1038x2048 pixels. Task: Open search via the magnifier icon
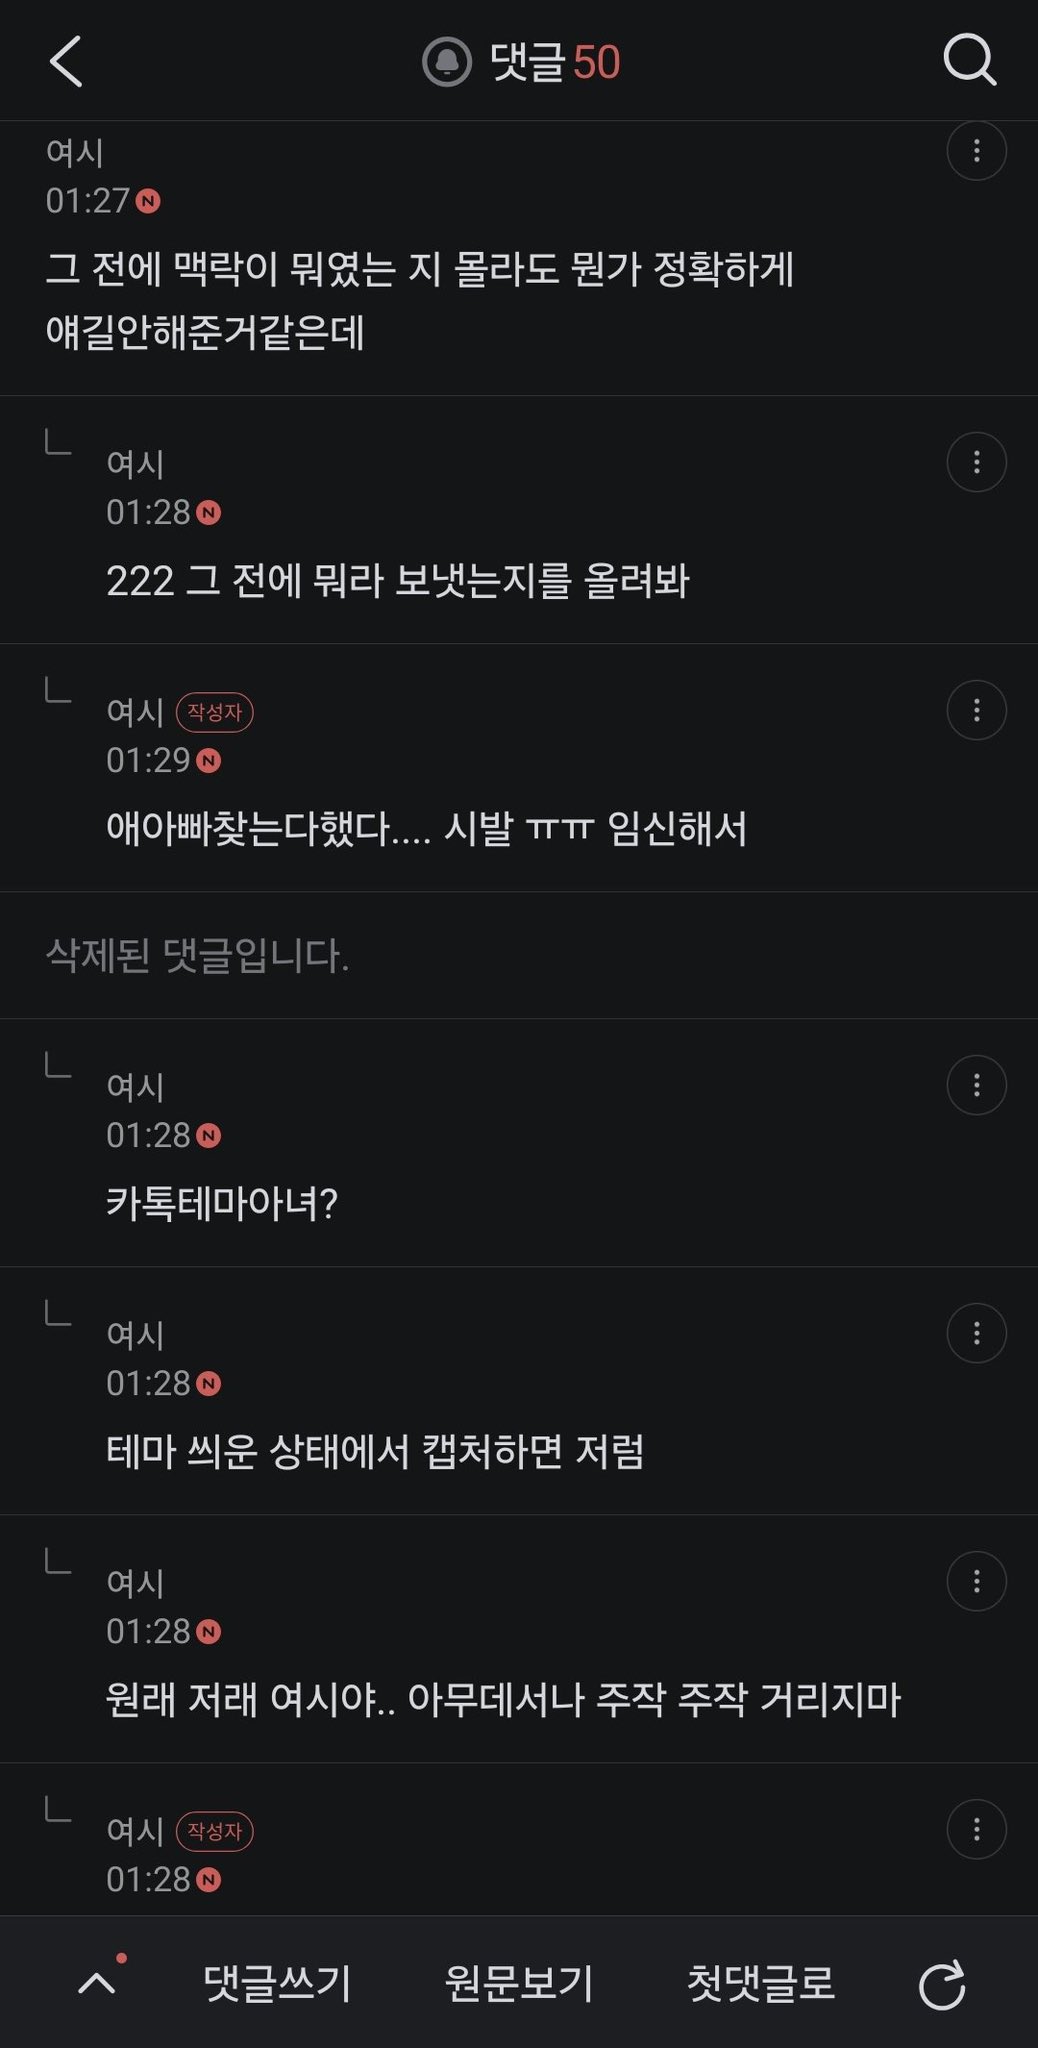tap(970, 61)
